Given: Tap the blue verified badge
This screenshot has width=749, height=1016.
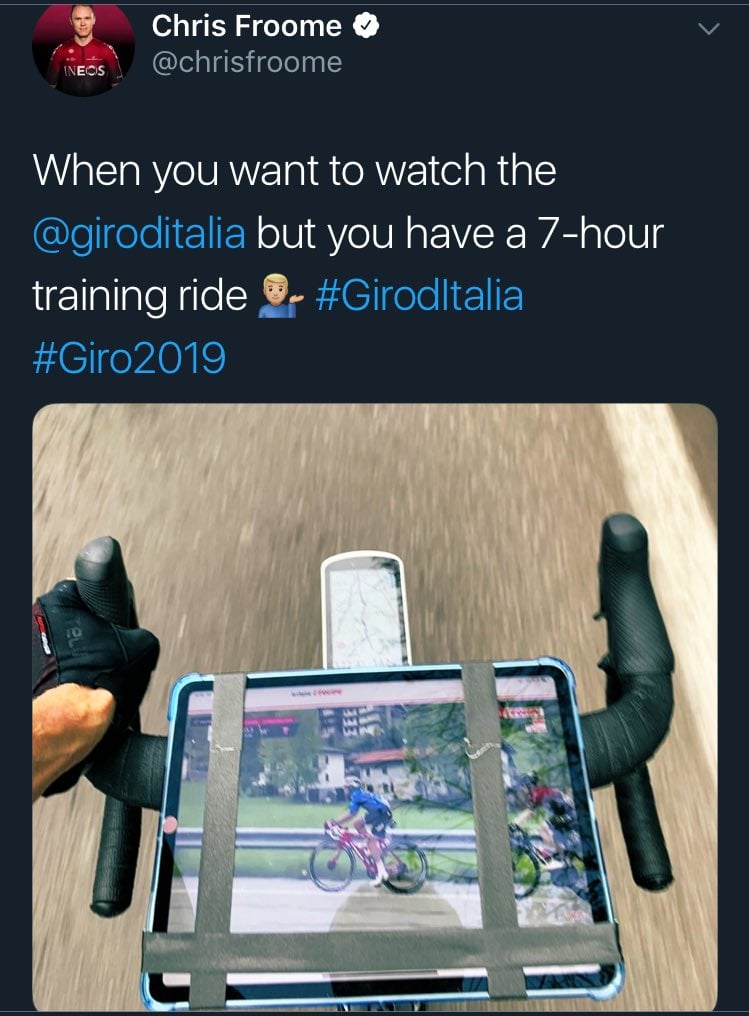Looking at the screenshot, I should (x=366, y=26).
